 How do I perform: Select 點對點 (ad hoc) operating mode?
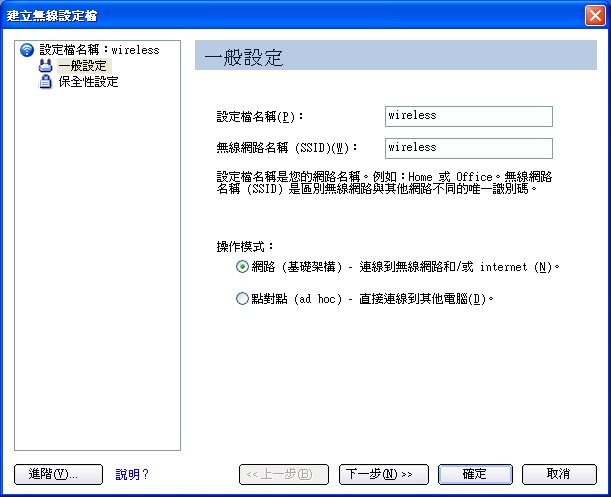(x=242, y=299)
